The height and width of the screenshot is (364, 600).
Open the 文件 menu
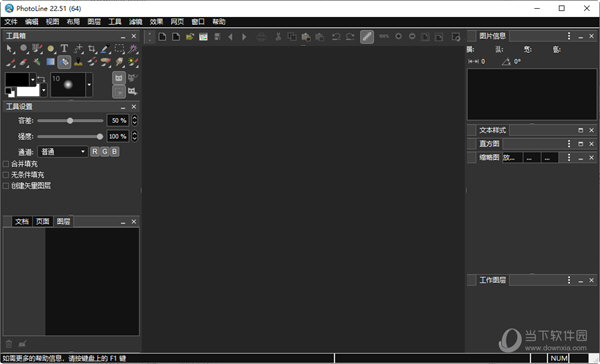click(x=11, y=22)
